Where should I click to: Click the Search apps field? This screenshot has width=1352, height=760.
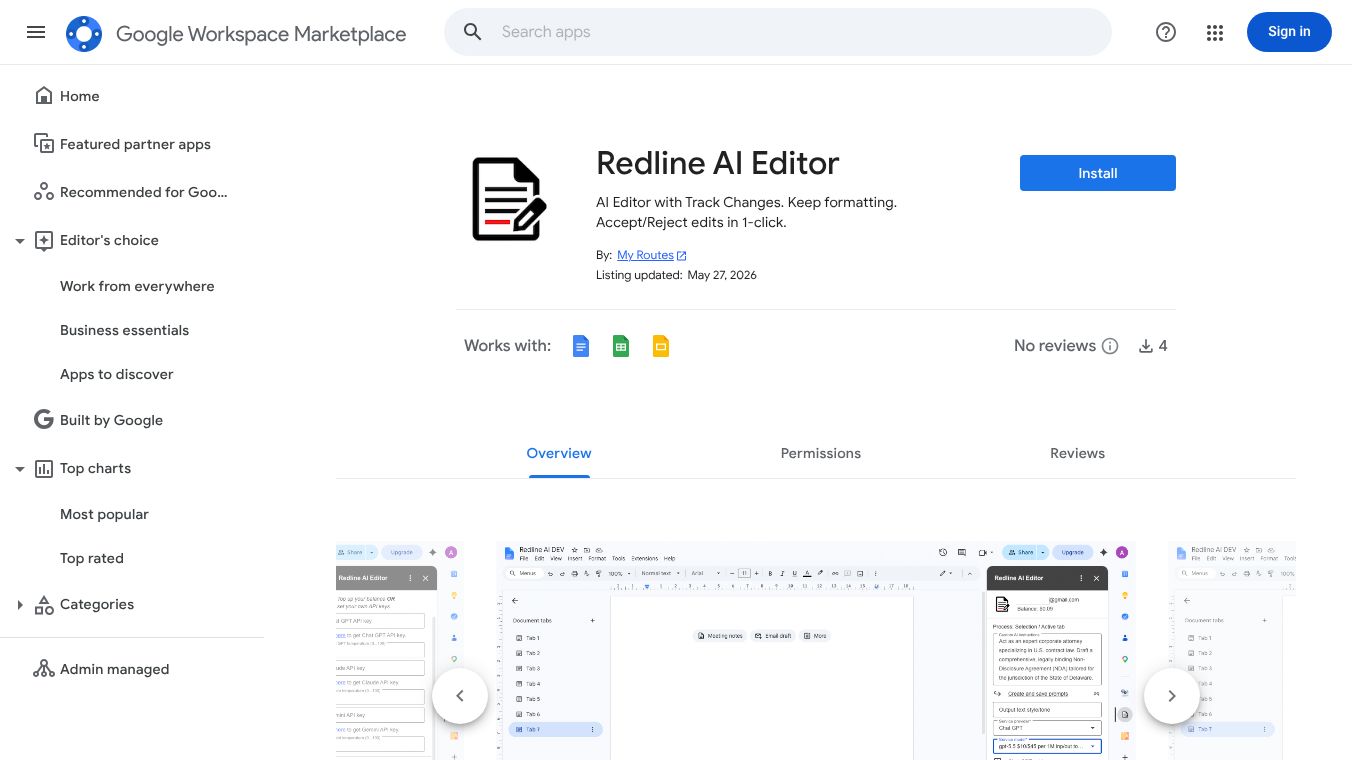(778, 32)
